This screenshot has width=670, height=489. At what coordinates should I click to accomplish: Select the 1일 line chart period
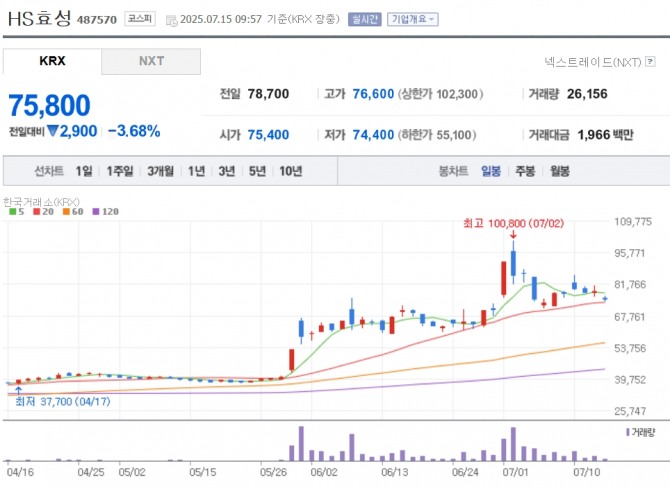(84, 171)
